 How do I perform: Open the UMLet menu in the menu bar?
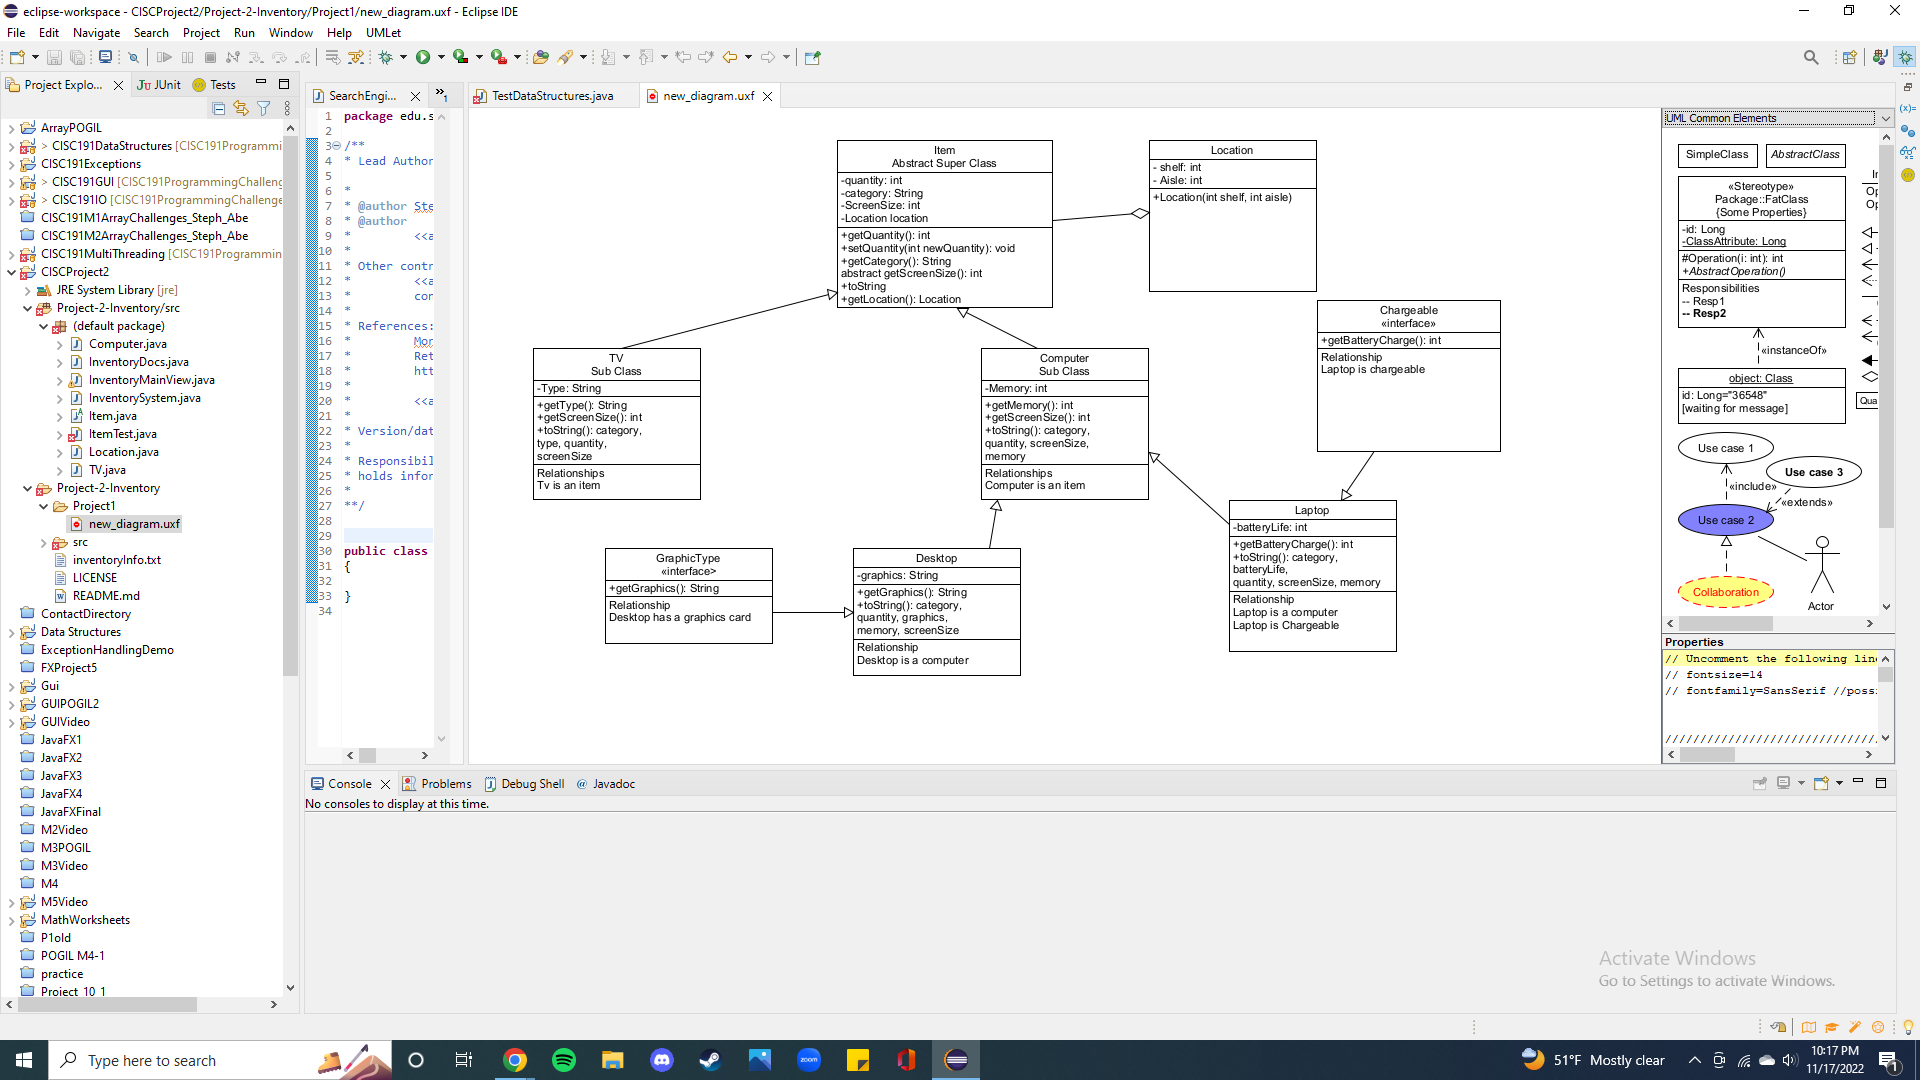point(383,32)
